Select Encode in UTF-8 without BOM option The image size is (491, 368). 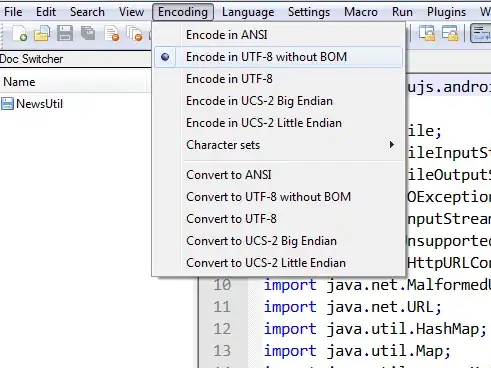click(278, 57)
